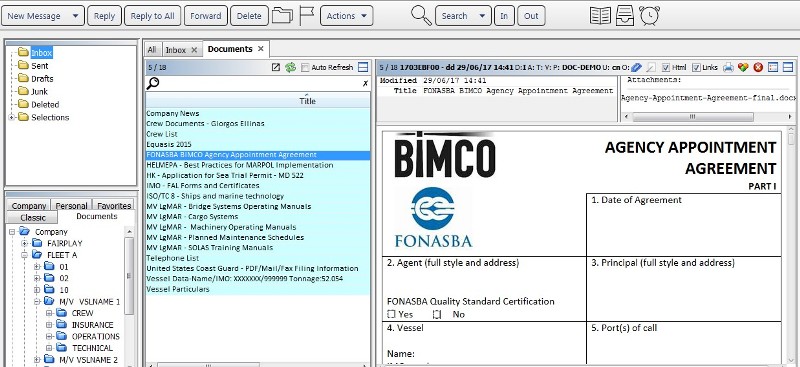The width and height of the screenshot is (800, 367).
Task: Select the Equasis 2015 document
Action: coord(258,144)
